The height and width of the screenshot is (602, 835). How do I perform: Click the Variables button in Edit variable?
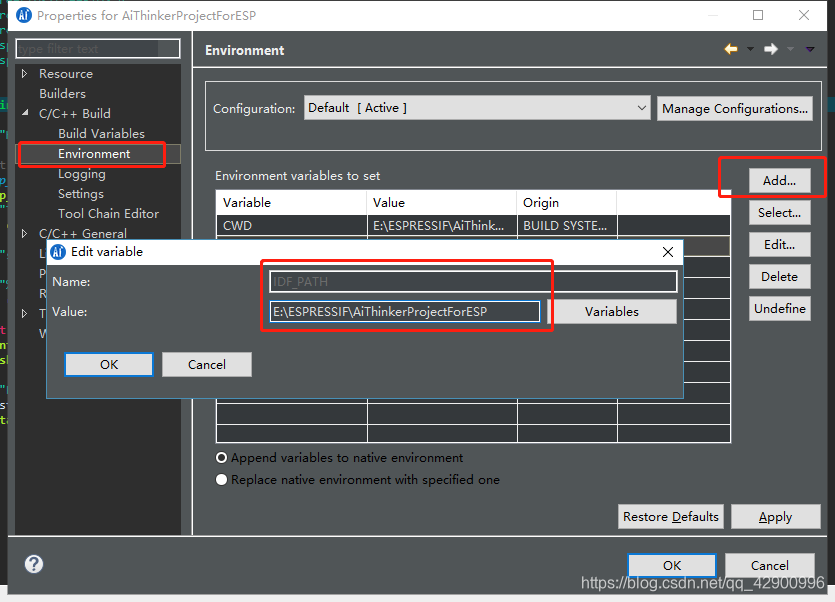pyautogui.click(x=612, y=312)
